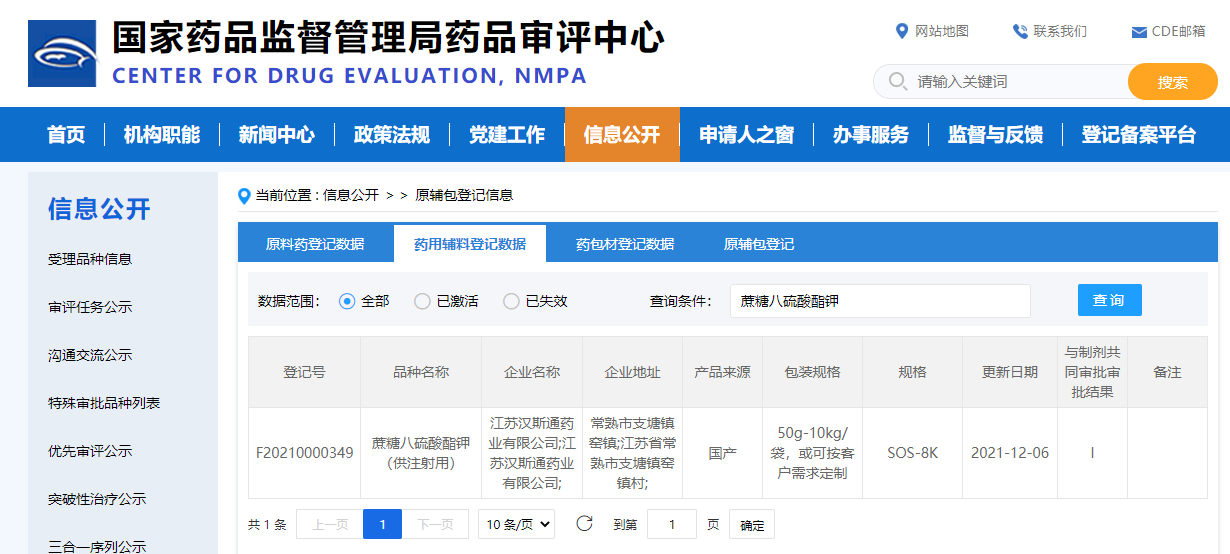Click registration number F20210000349 cell
The height and width of the screenshot is (554, 1230).
coord(305,453)
